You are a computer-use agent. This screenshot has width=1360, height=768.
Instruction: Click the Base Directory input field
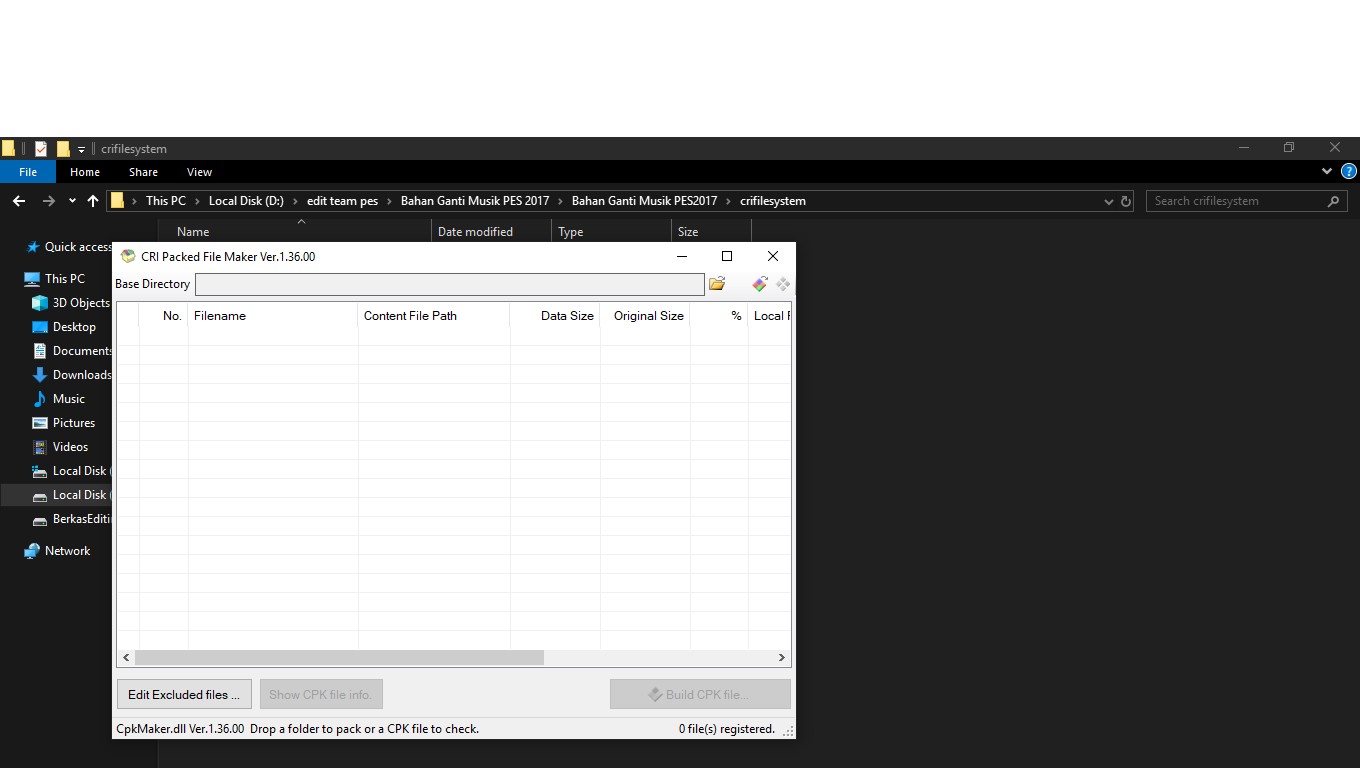pos(450,284)
